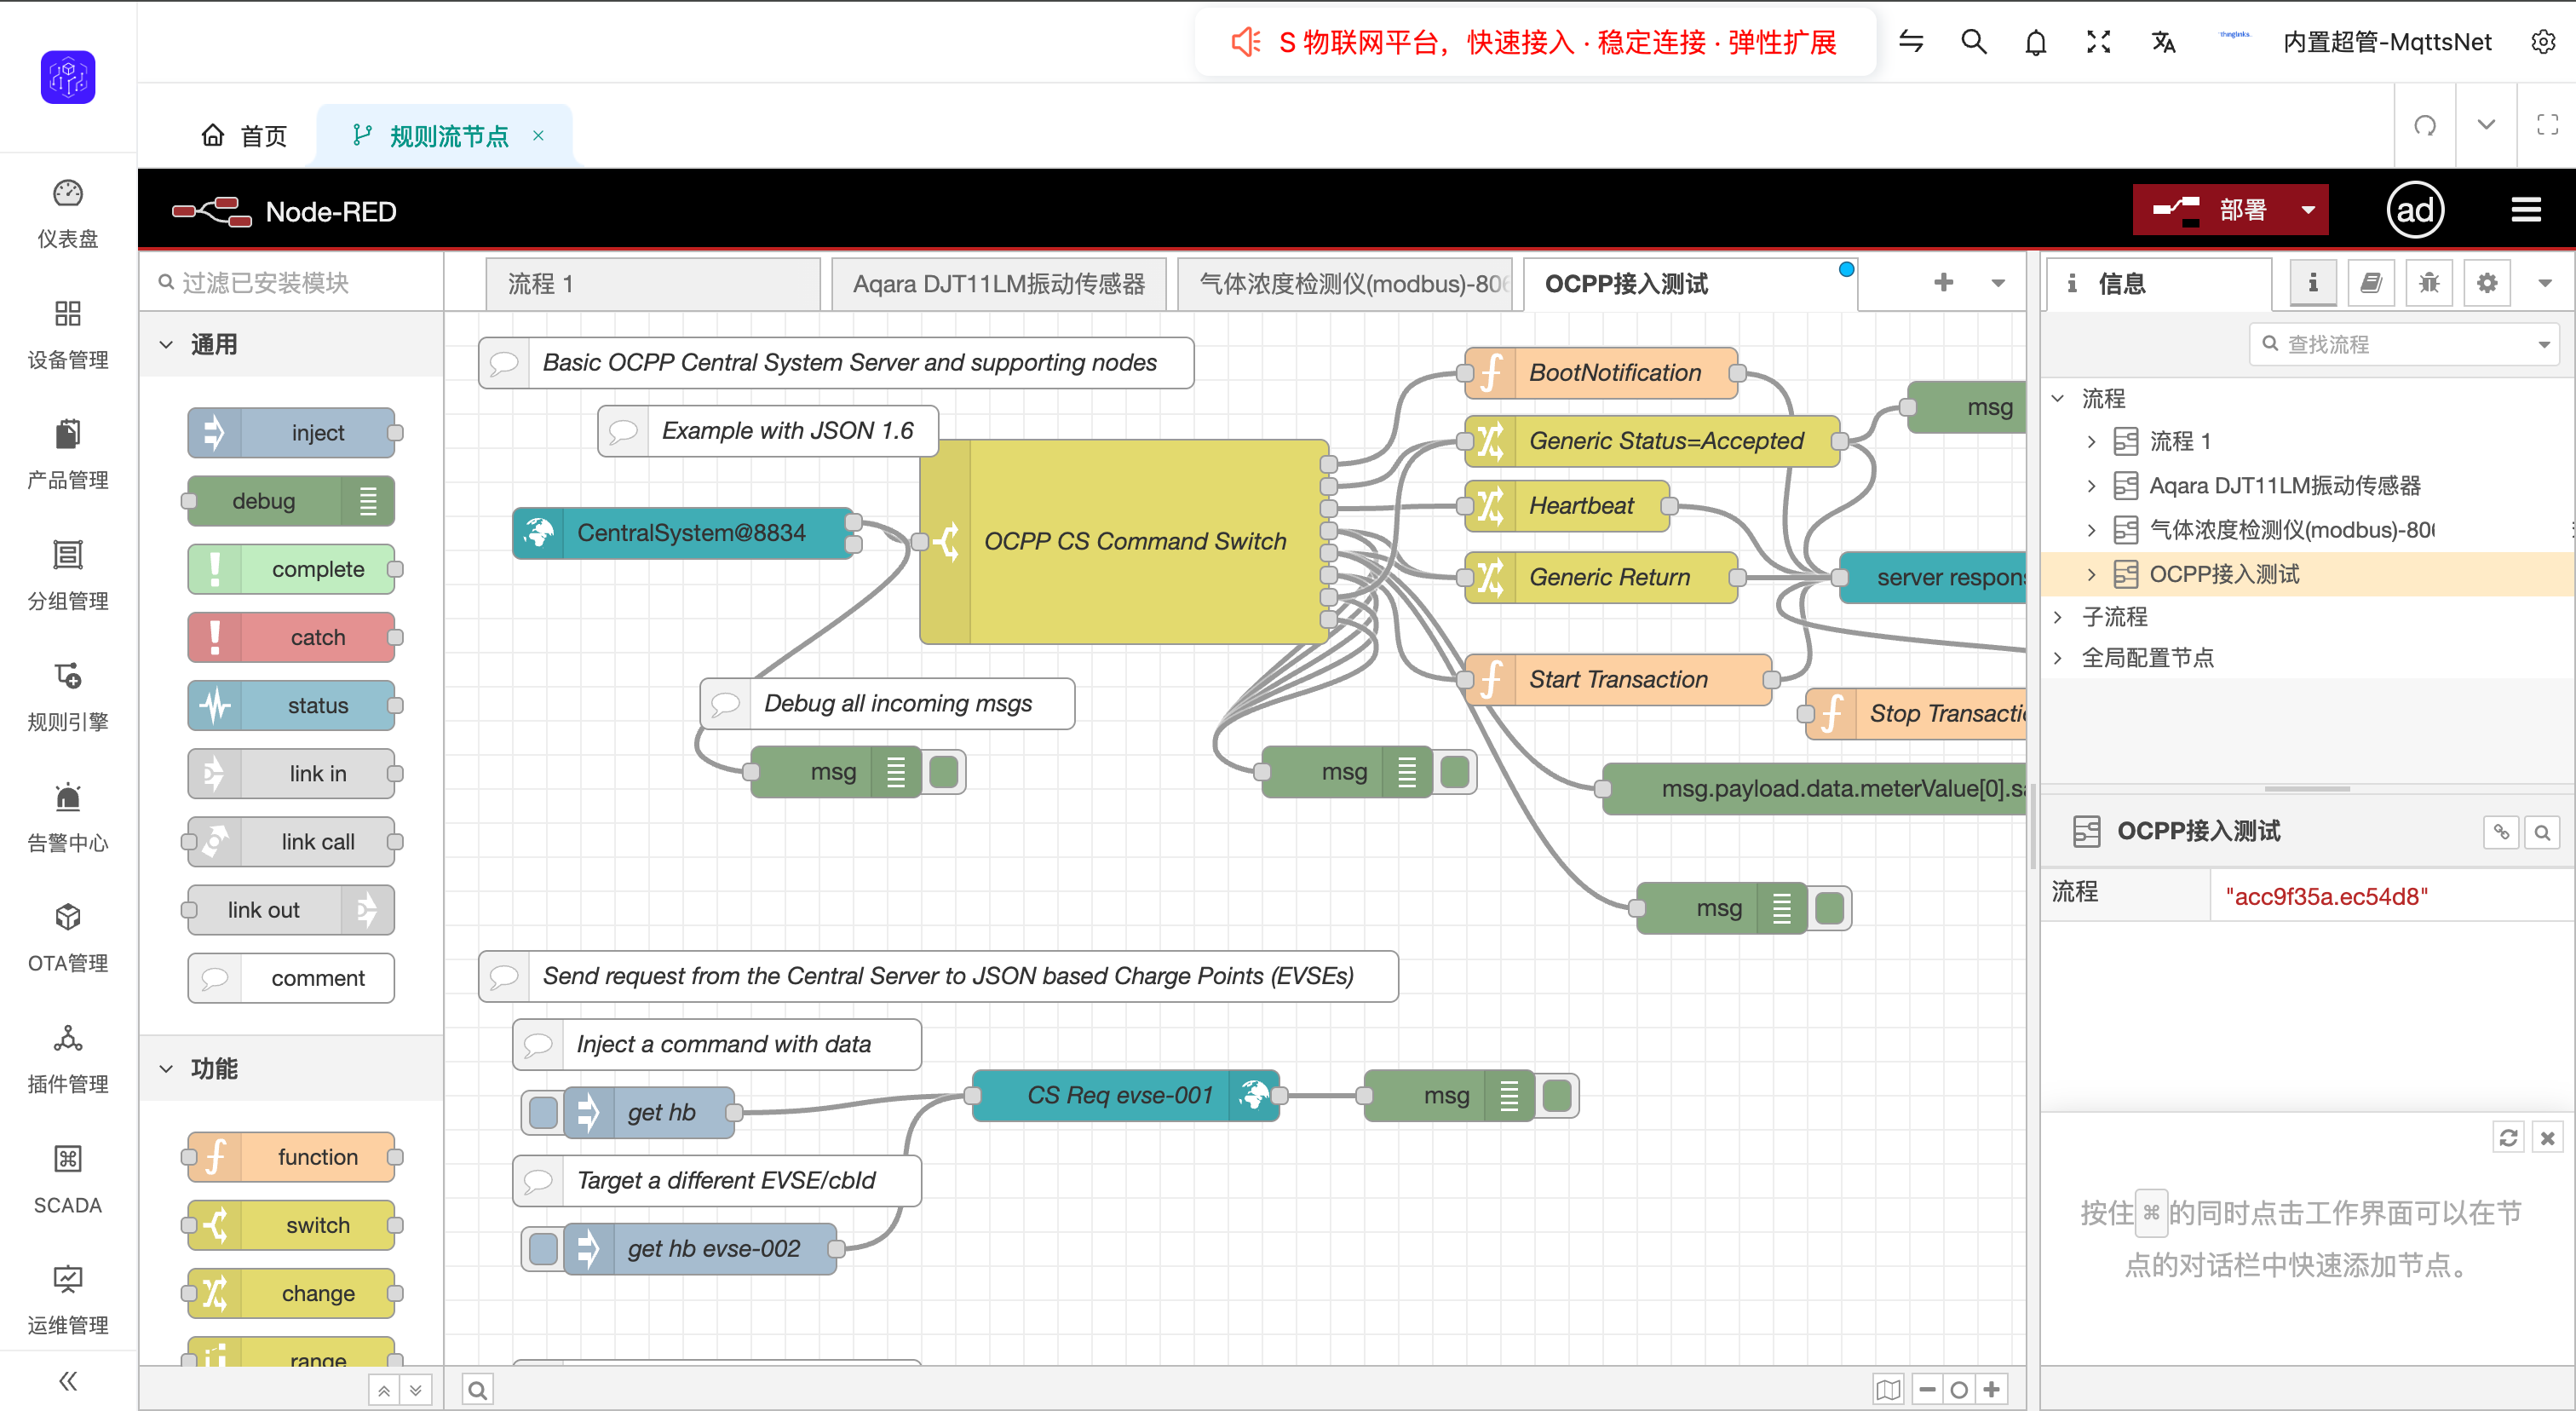Open the sidebar tabs dropdown arrow

[2545, 283]
